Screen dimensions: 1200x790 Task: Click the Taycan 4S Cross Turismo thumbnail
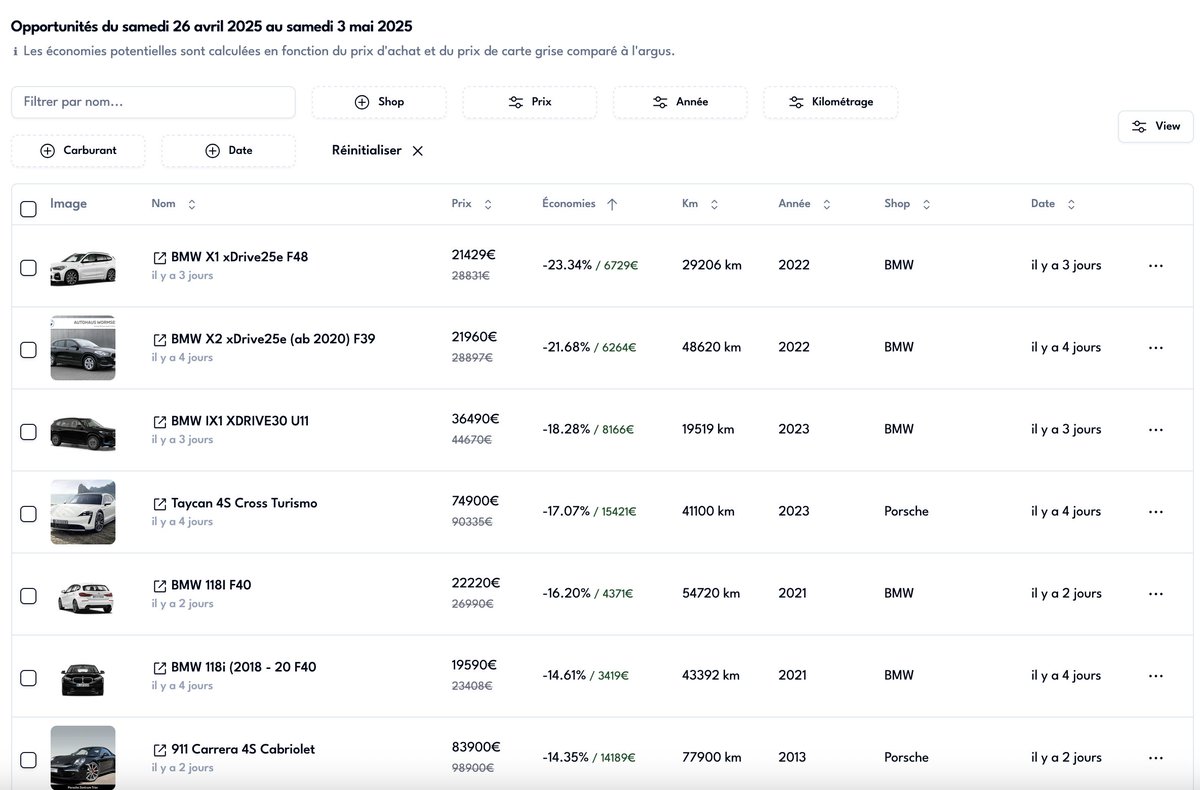coord(83,512)
